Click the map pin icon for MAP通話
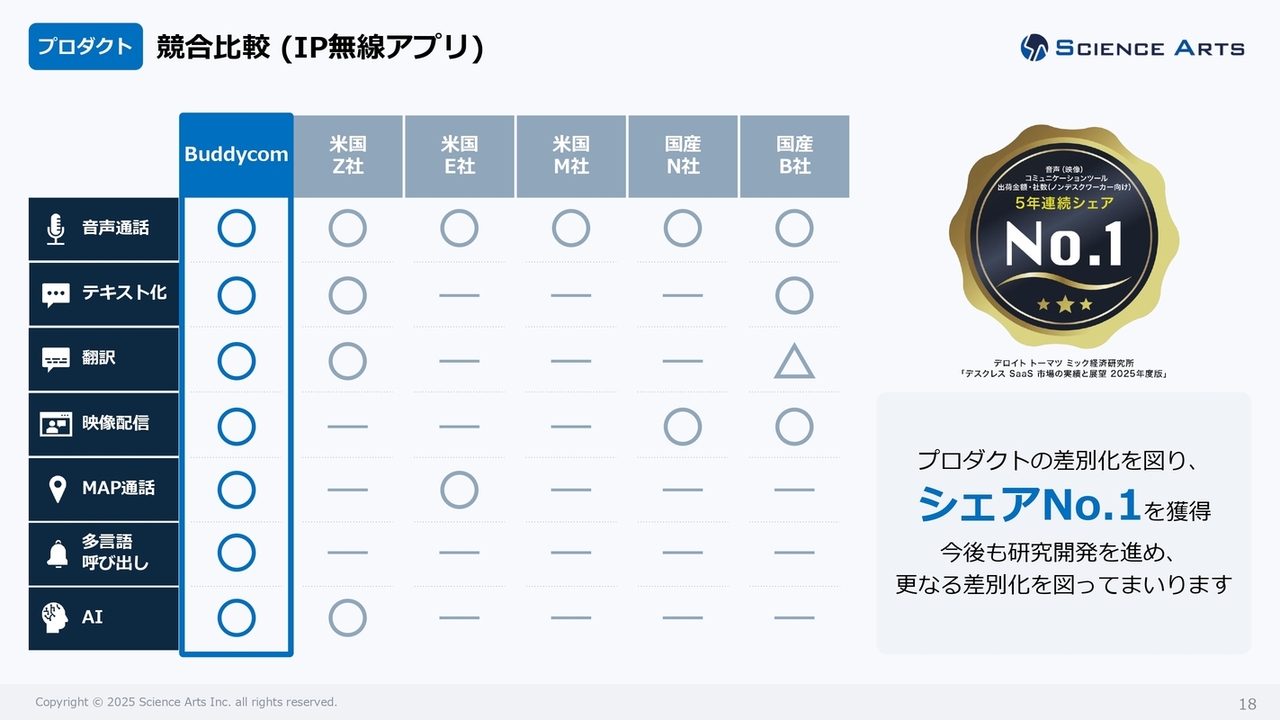Viewport: 1280px width, 720px height. pos(57,489)
